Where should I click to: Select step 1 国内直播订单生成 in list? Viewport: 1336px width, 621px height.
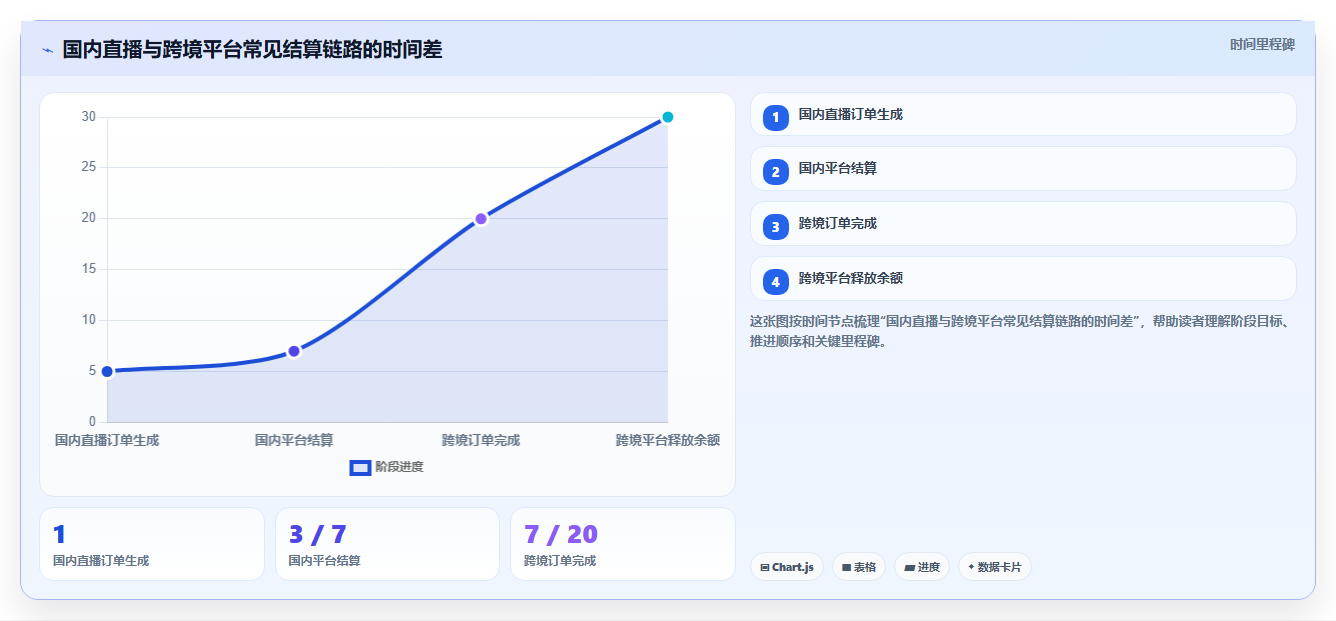click(x=1023, y=114)
